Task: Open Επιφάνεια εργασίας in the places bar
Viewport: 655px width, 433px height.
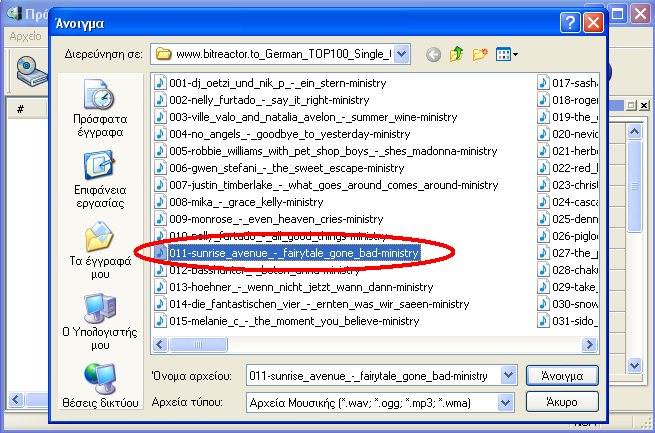Action: pyautogui.click(x=100, y=180)
